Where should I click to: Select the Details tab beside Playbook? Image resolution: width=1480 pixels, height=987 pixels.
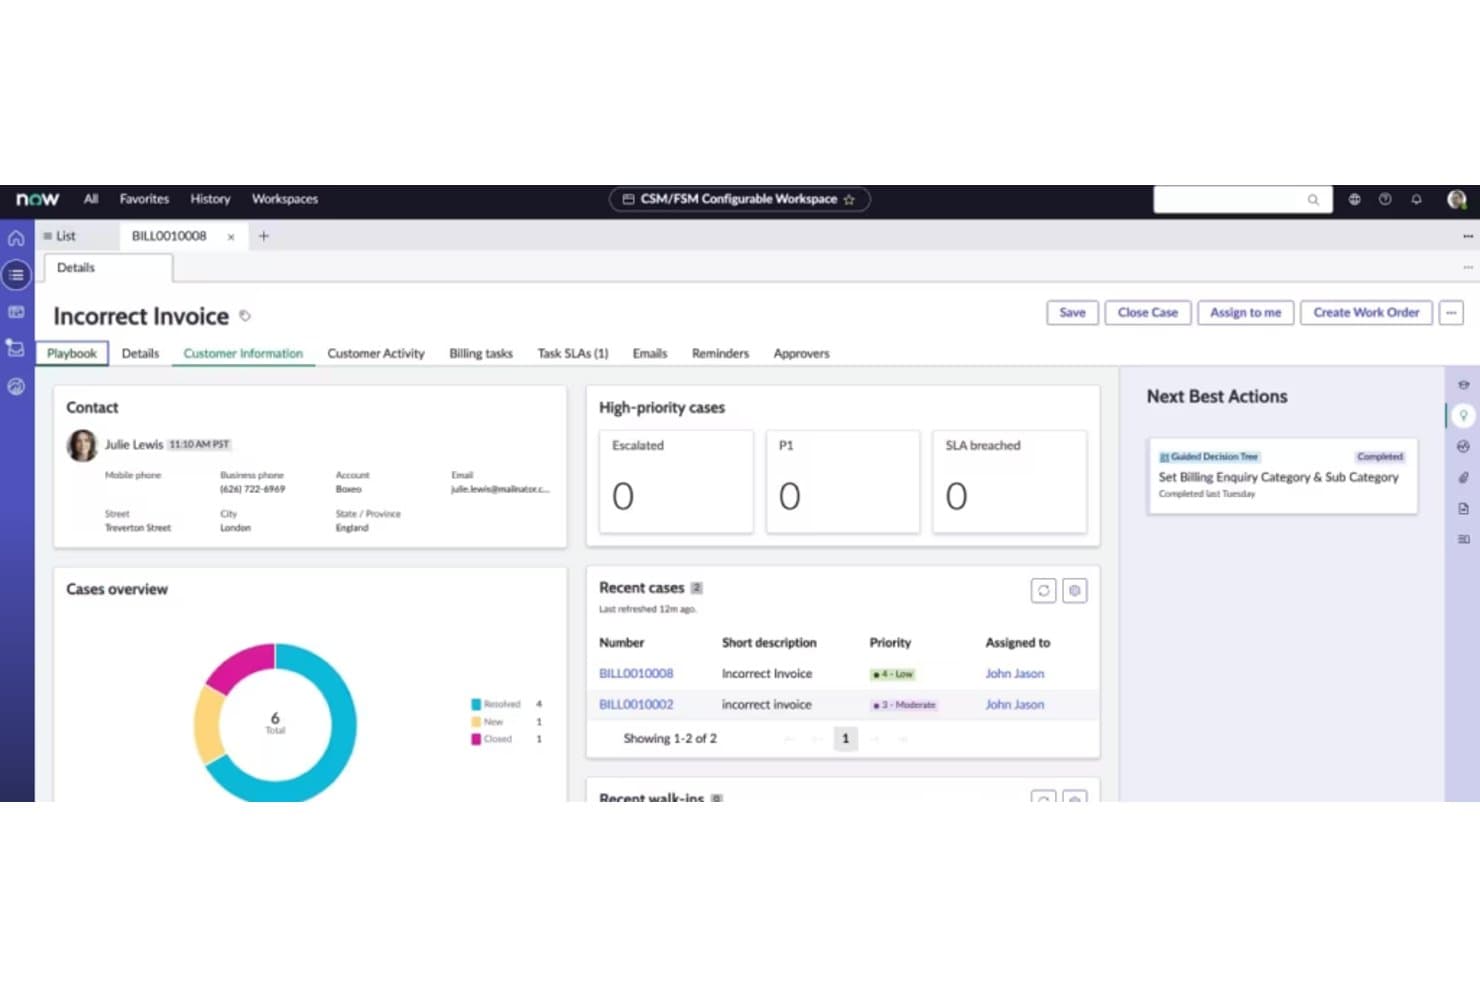[140, 353]
